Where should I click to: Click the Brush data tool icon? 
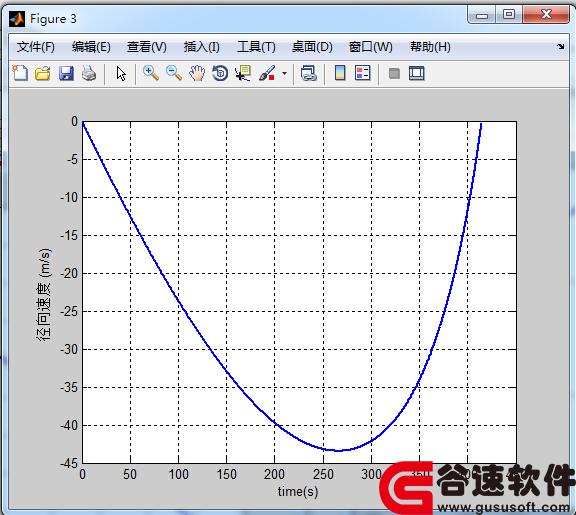[x=267, y=73]
